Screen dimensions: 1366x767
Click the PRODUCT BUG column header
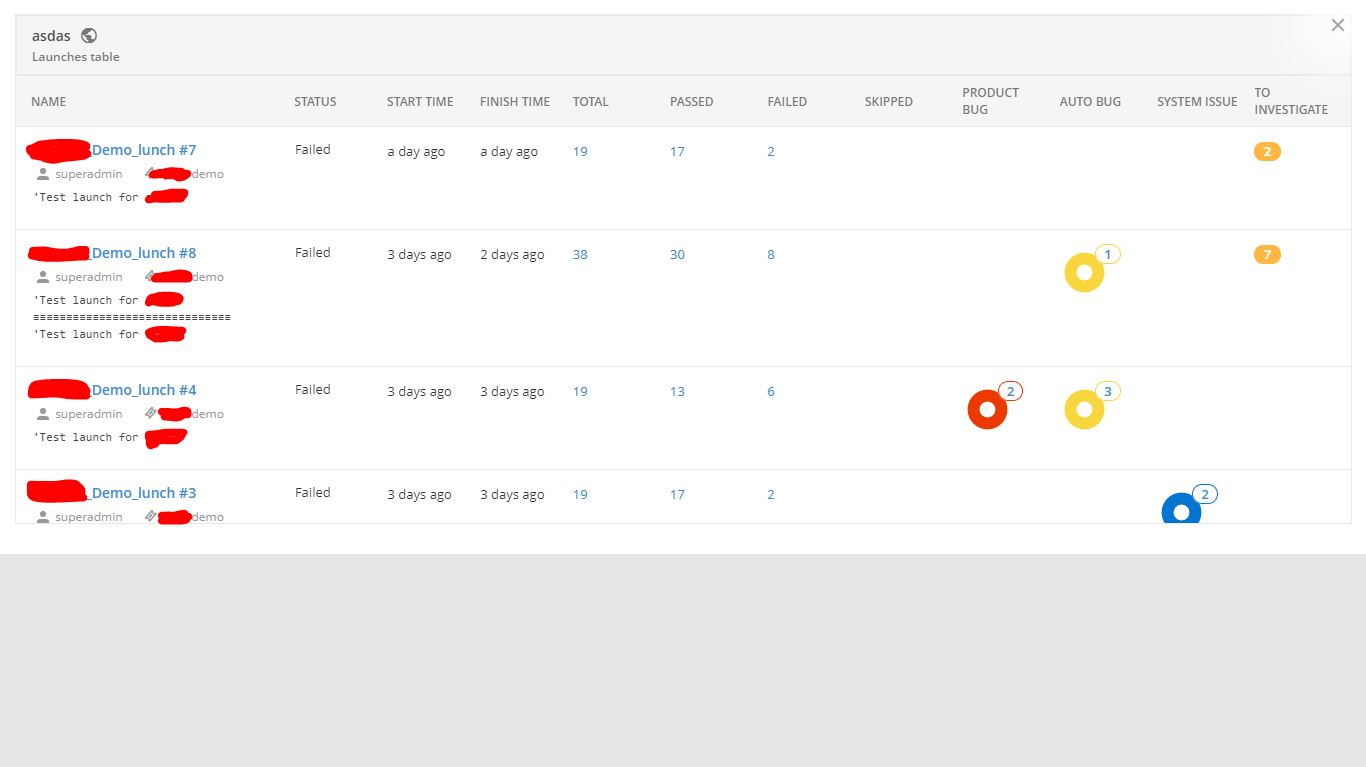(991, 101)
